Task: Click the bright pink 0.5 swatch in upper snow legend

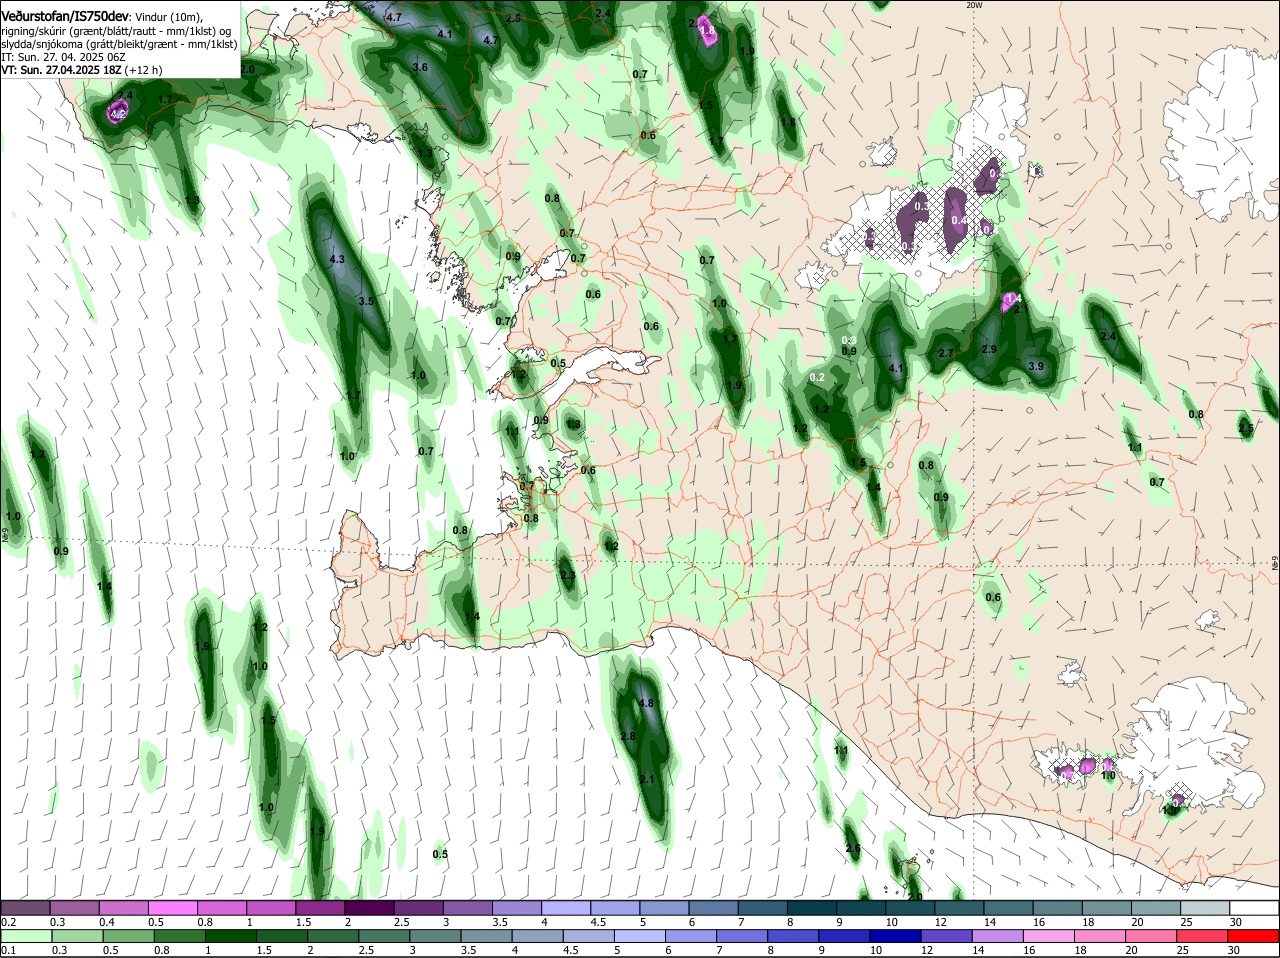Action: pyautogui.click(x=172, y=907)
